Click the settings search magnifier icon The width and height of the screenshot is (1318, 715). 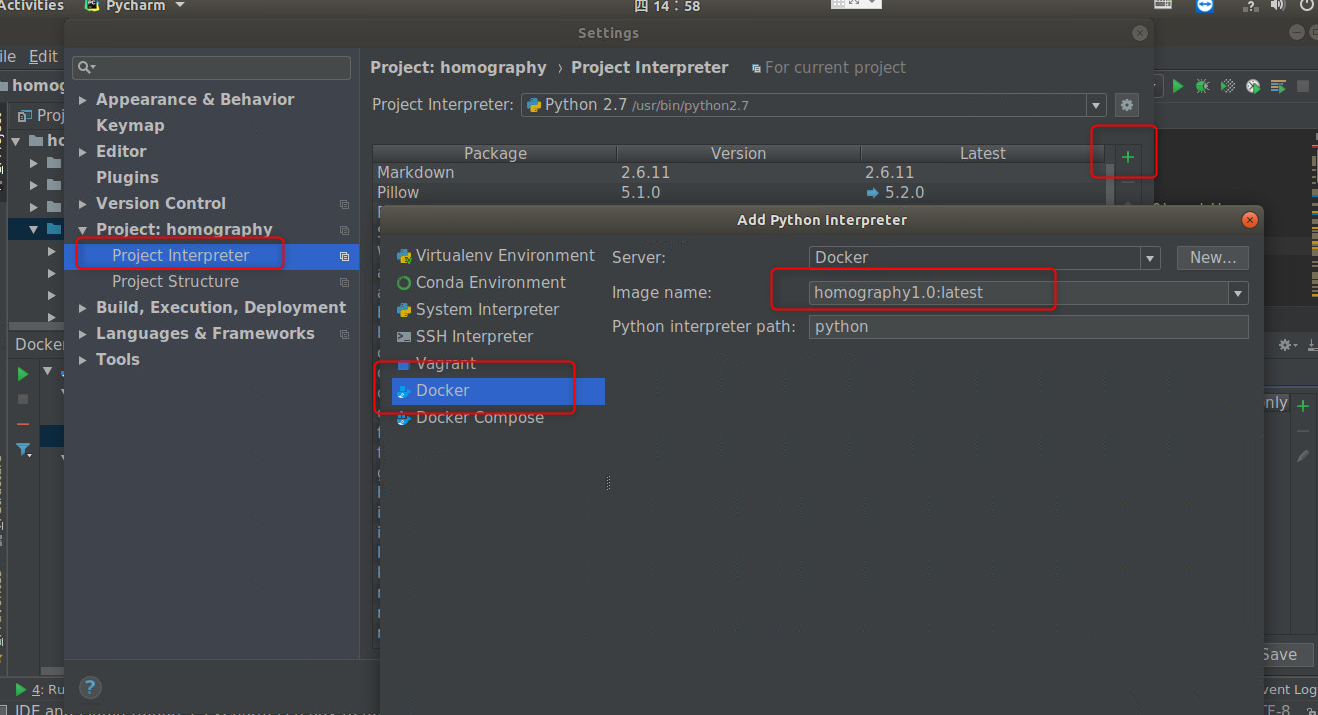(86, 67)
